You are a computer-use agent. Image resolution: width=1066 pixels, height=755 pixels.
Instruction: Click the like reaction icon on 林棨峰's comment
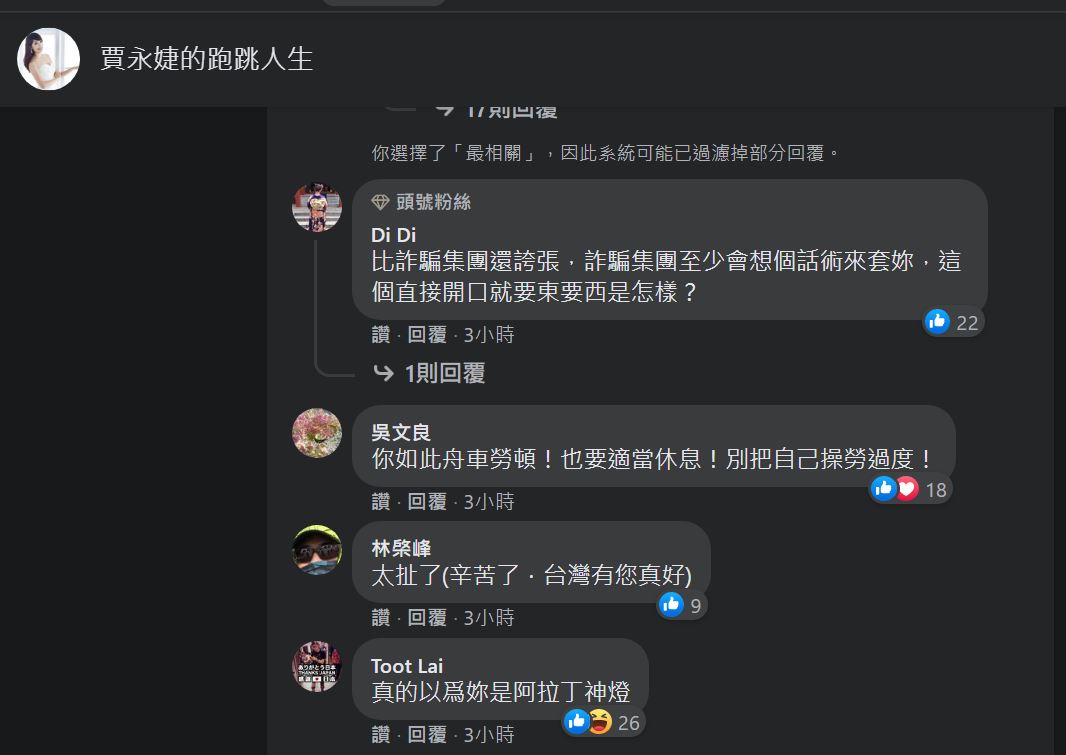click(x=671, y=603)
